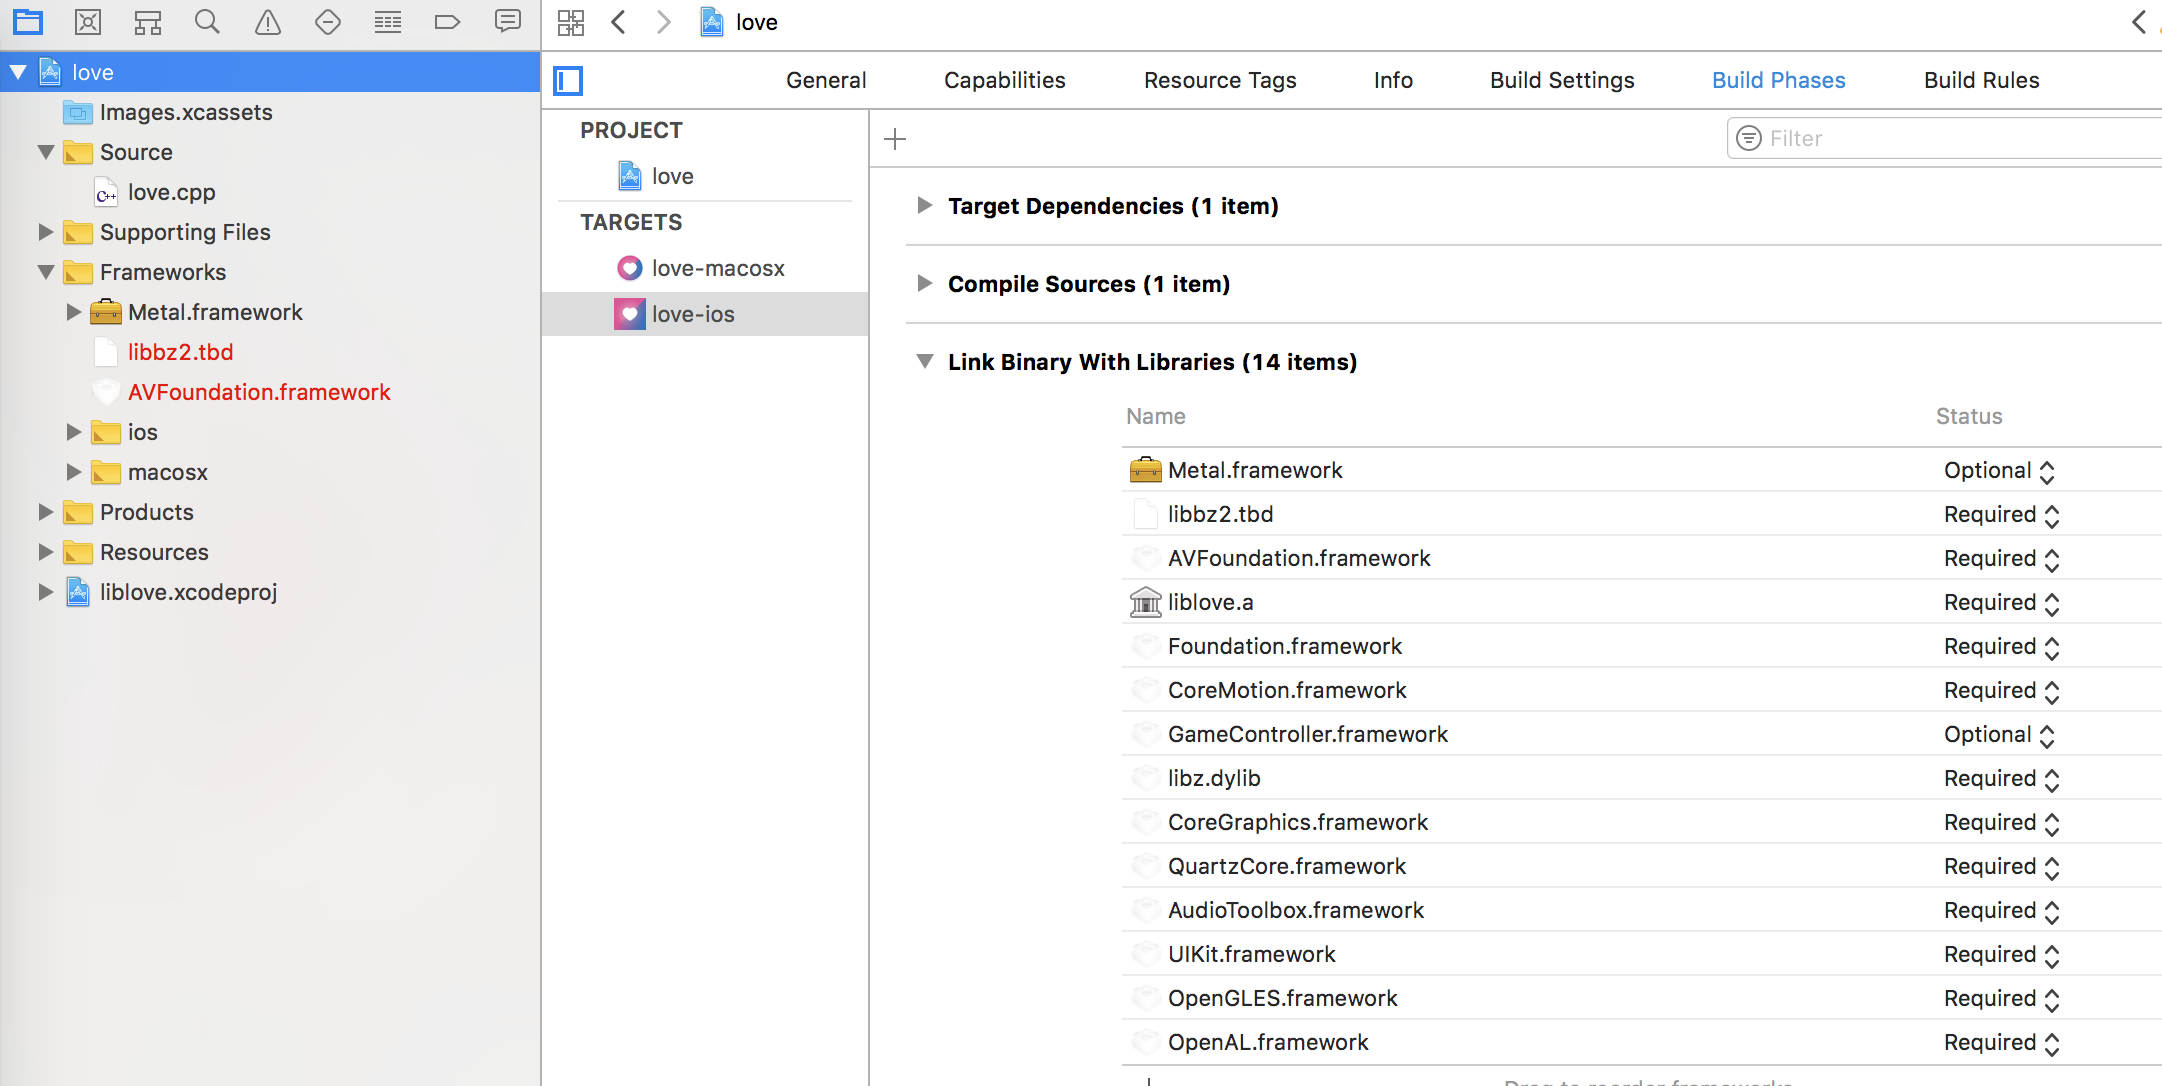Select the Build Phases tab

coord(1779,80)
